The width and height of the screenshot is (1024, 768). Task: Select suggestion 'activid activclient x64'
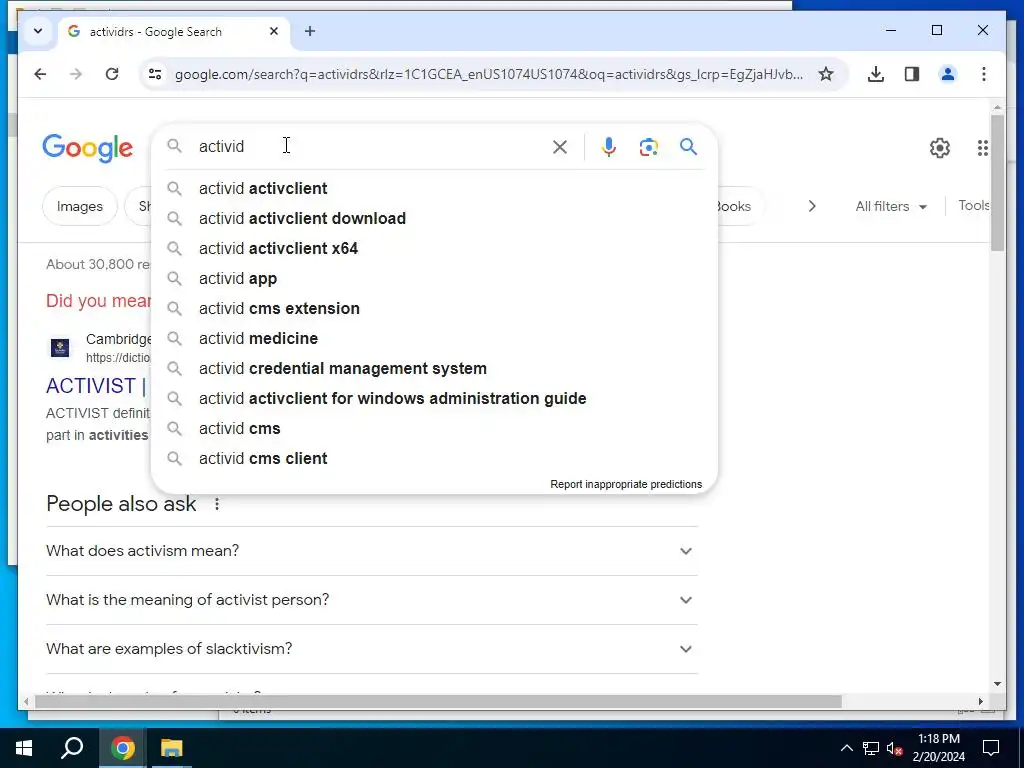434,249
